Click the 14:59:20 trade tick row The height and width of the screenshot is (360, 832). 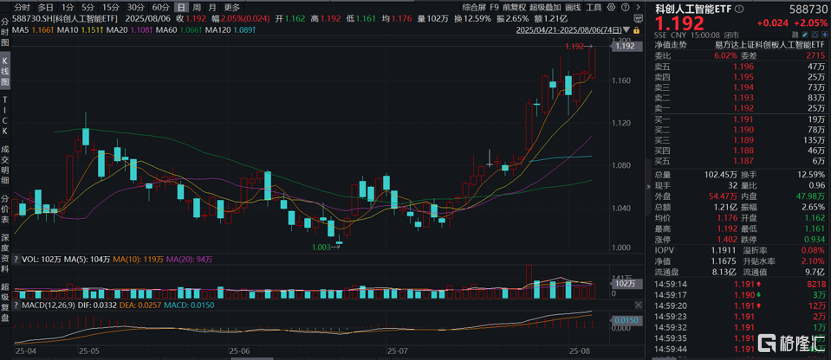[740, 306]
